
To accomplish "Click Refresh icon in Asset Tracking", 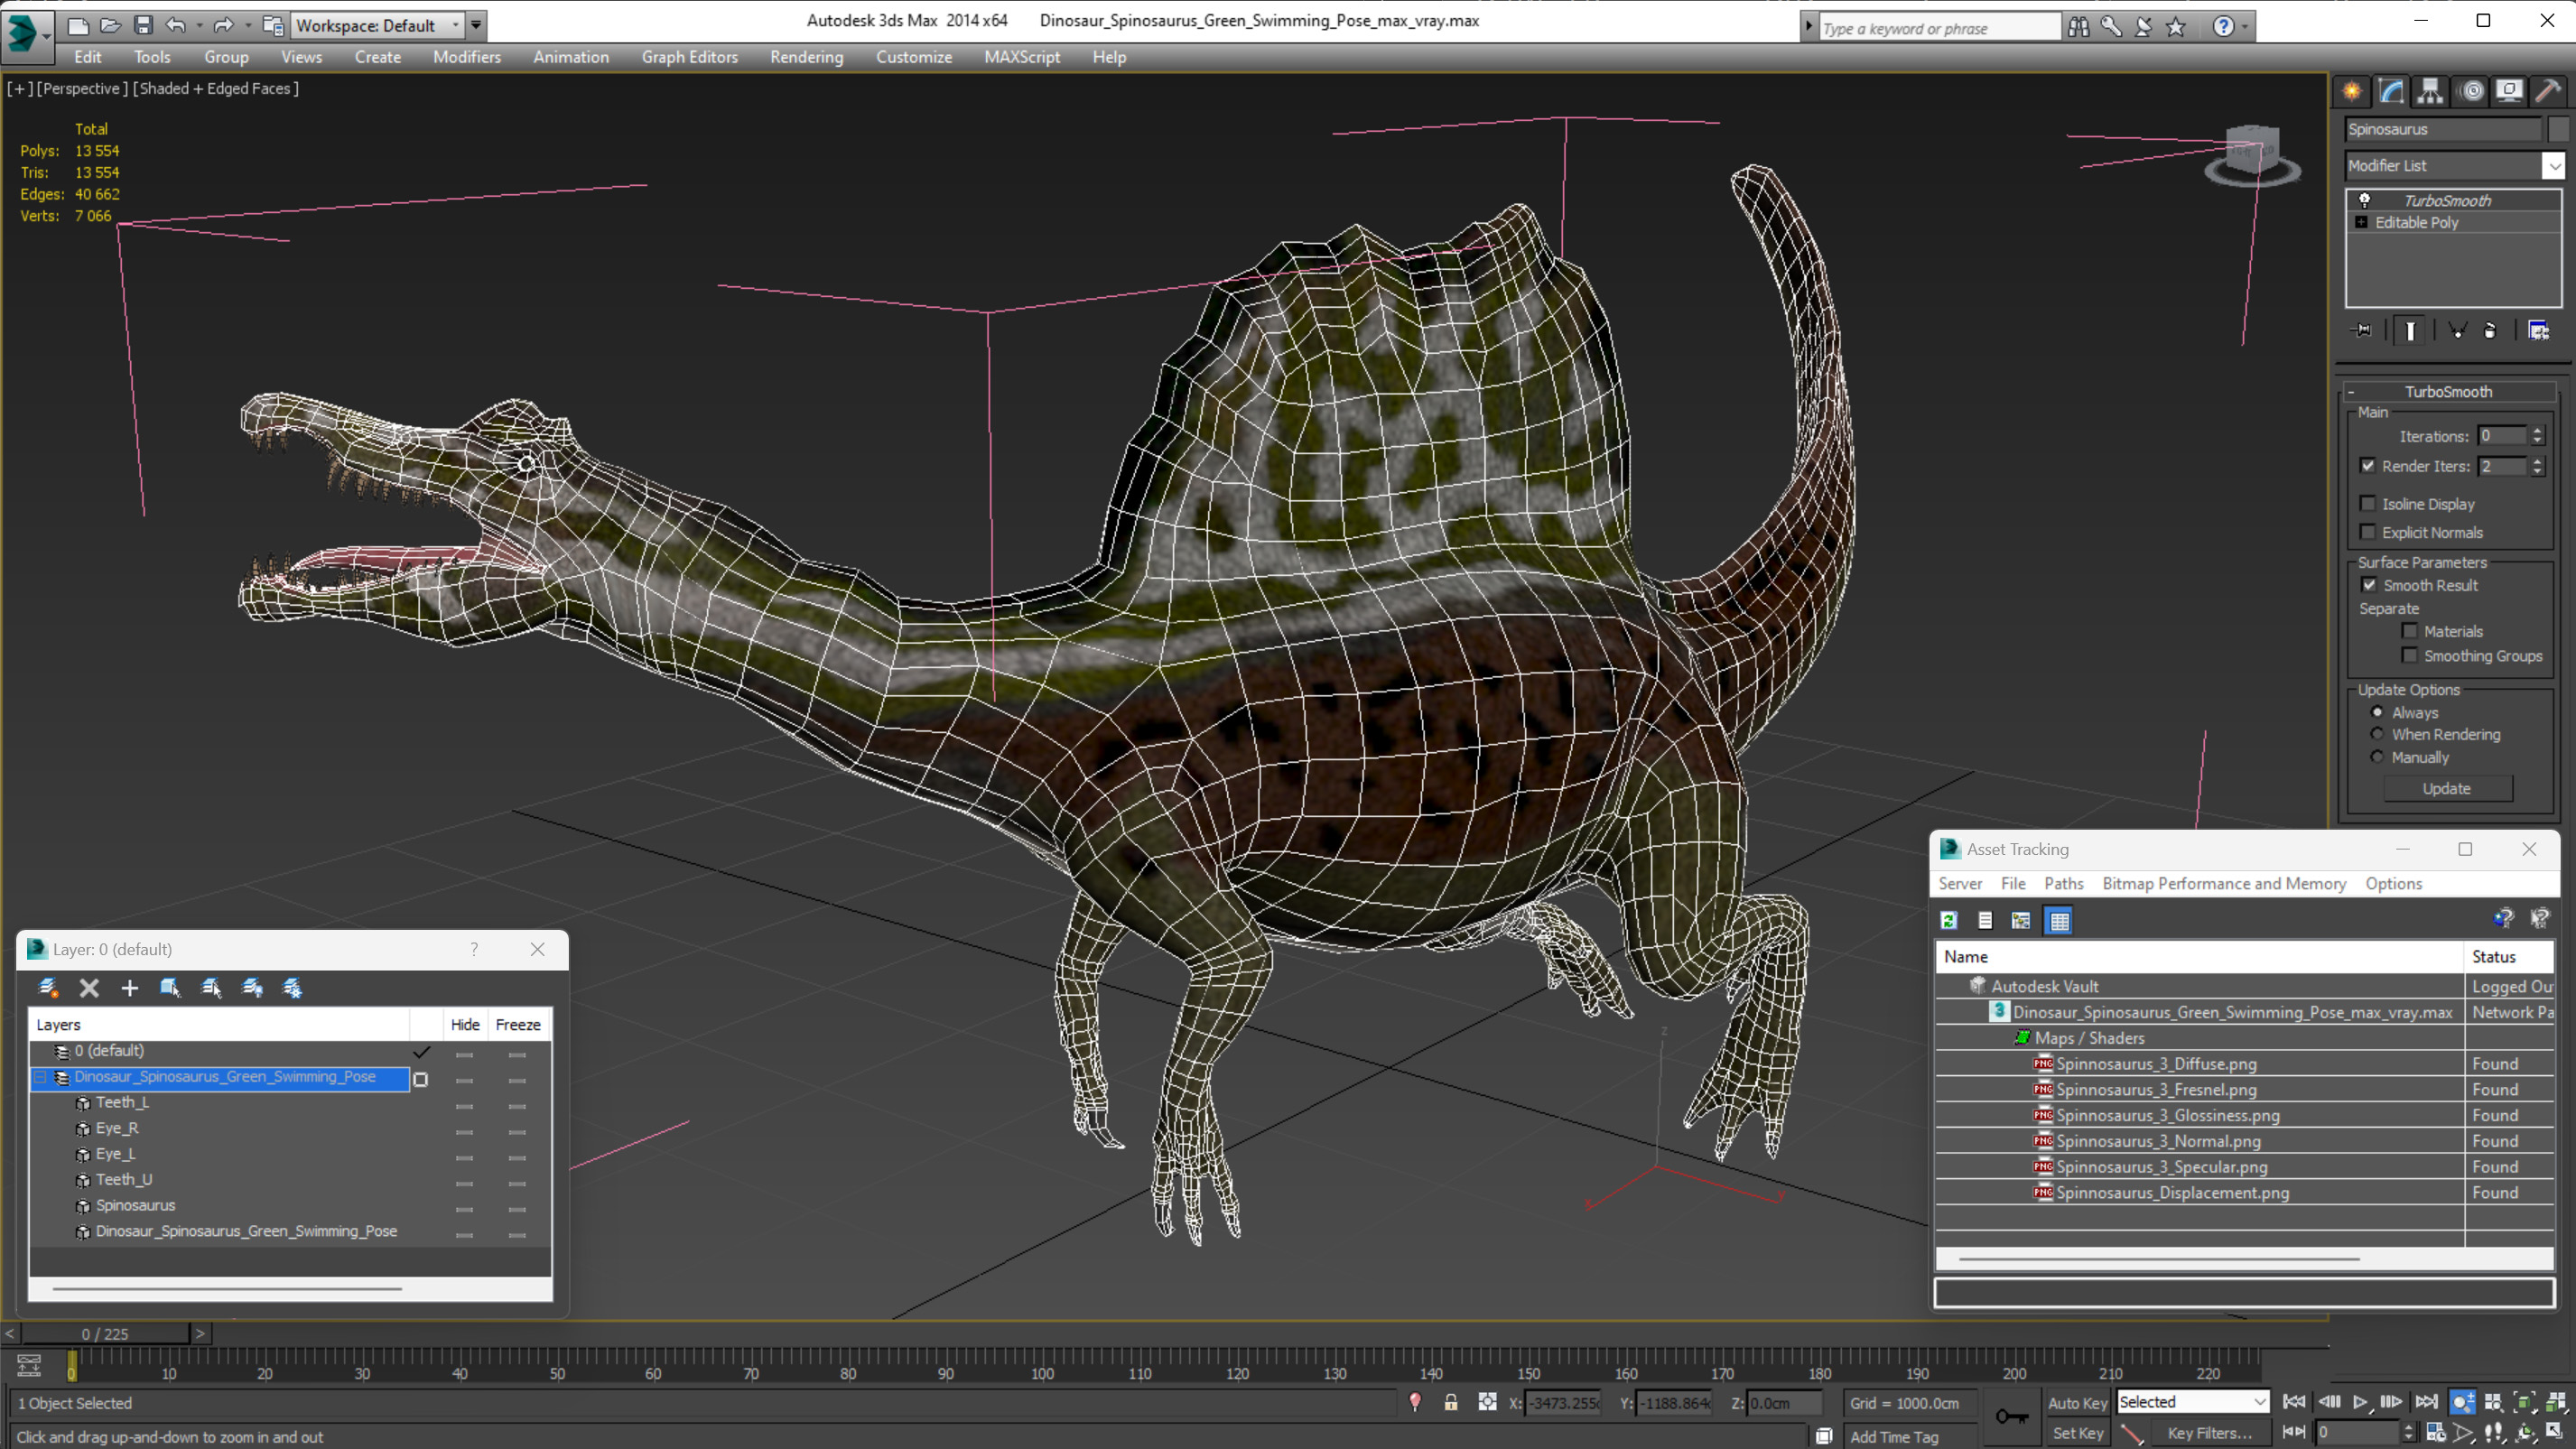I will [x=1949, y=920].
